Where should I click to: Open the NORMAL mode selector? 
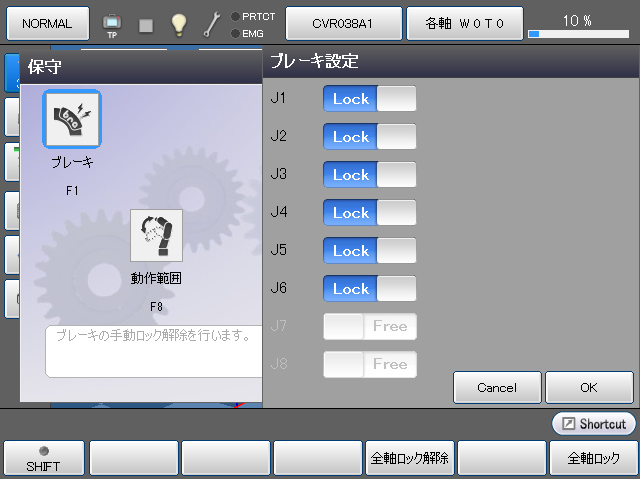[47, 23]
